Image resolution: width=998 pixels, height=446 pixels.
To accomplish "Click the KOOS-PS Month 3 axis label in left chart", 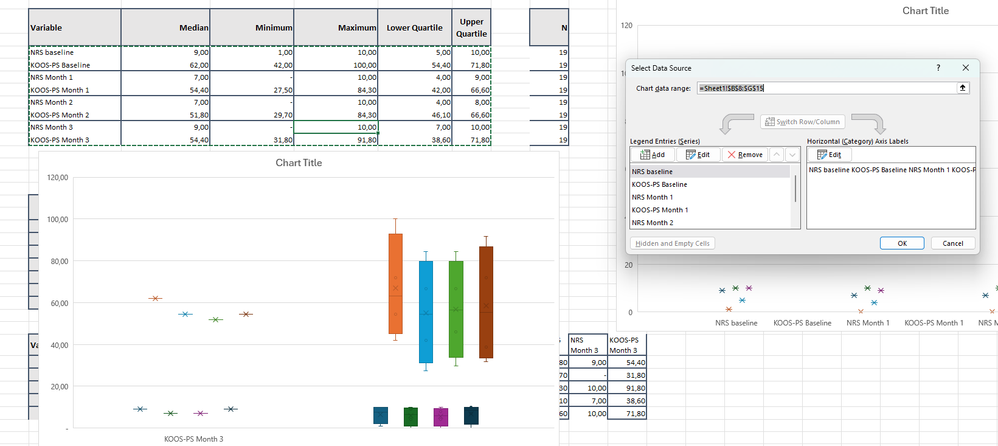I will coord(193,439).
